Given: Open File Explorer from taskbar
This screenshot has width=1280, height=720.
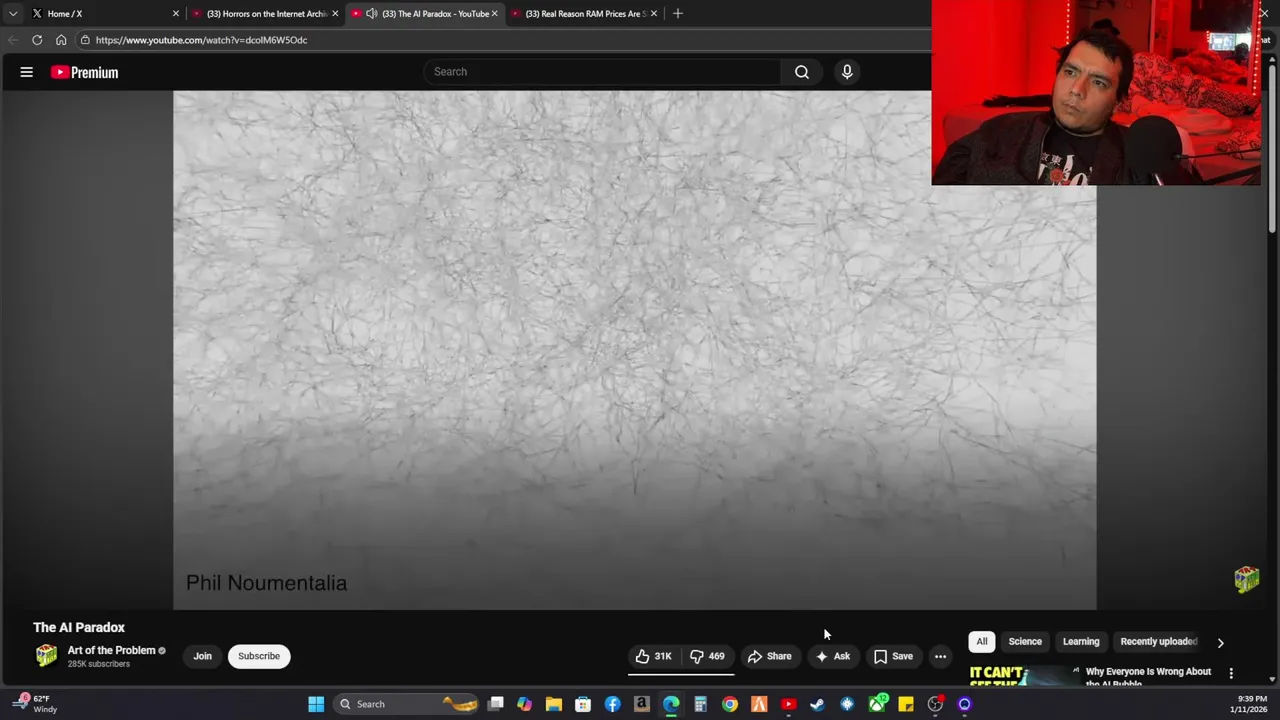Looking at the screenshot, I should [x=554, y=704].
